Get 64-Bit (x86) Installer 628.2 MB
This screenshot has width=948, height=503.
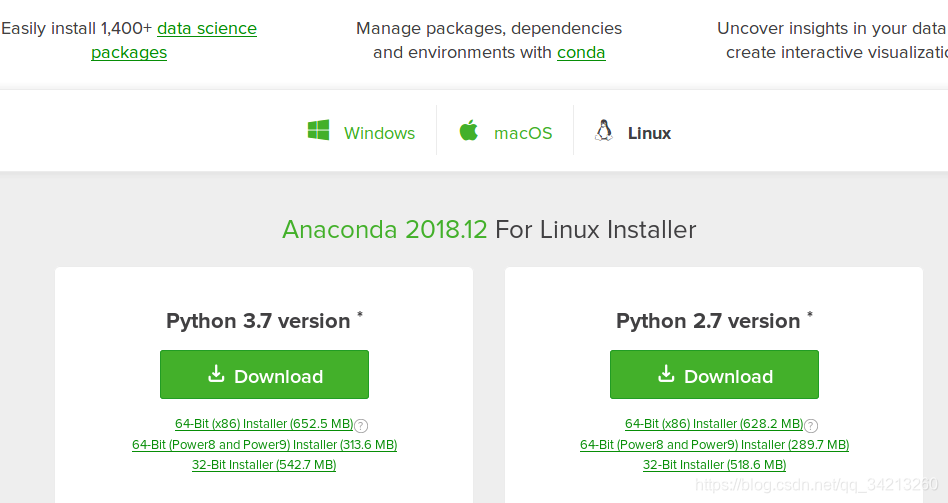coord(713,424)
